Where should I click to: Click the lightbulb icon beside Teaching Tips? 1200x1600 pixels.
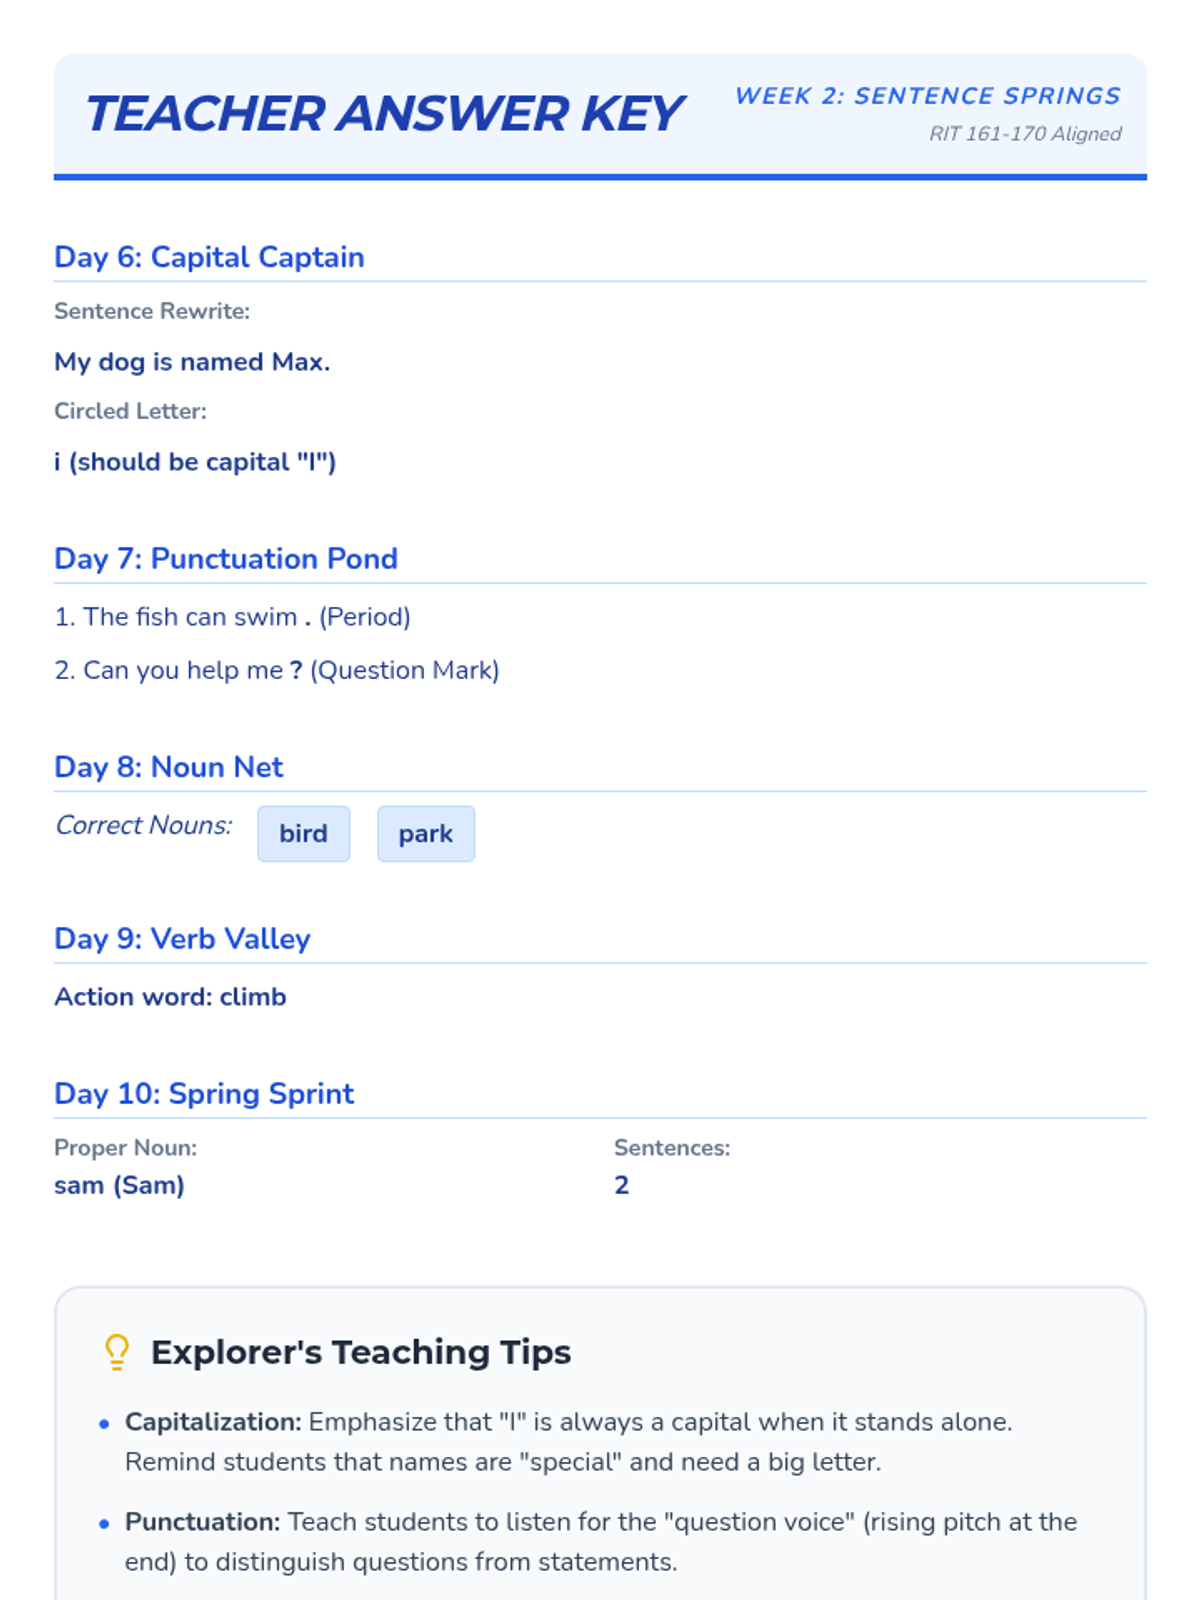[x=117, y=1351]
